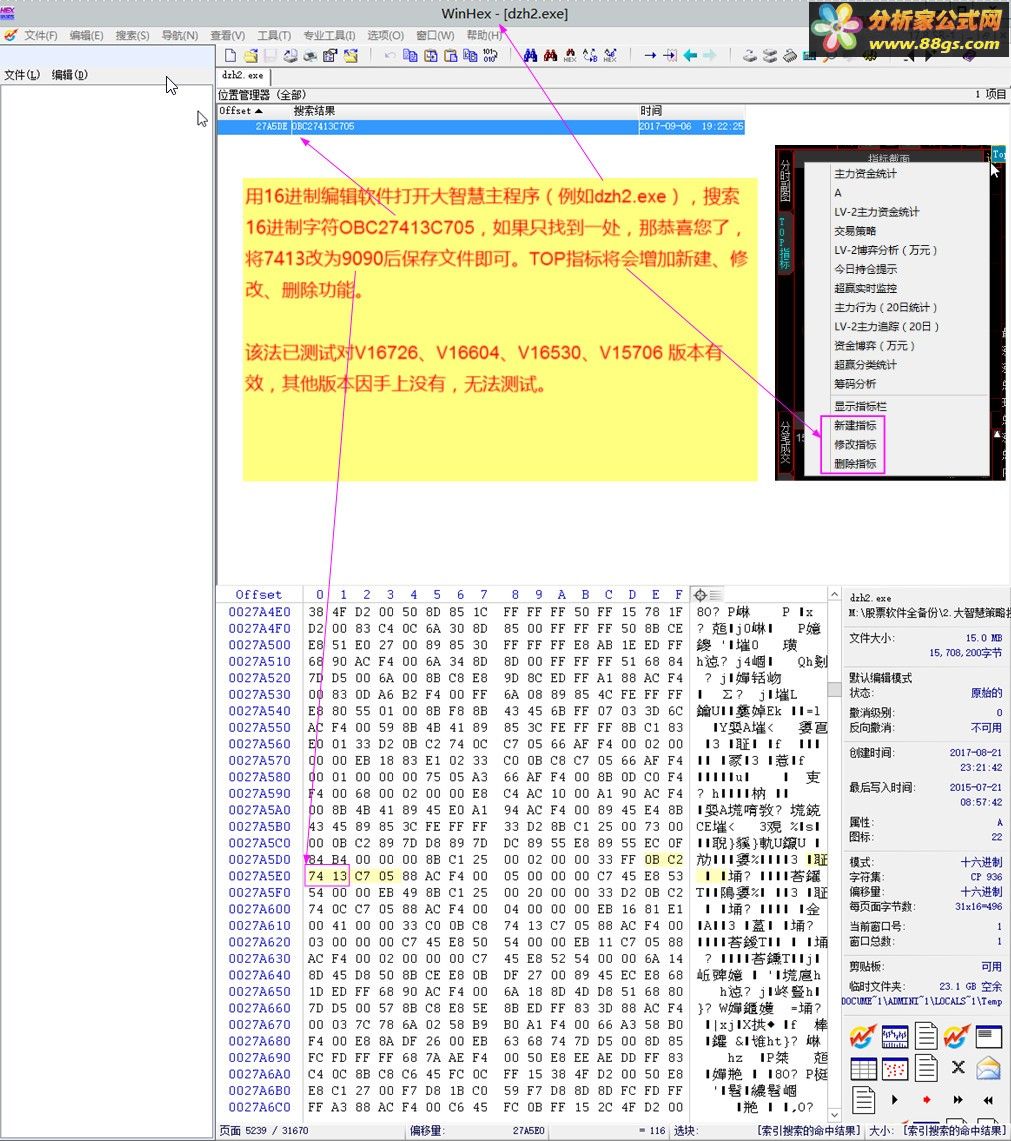This screenshot has height=1141, width=1011.
Task: Click the Copy block toolbar icon
Action: tap(410, 55)
